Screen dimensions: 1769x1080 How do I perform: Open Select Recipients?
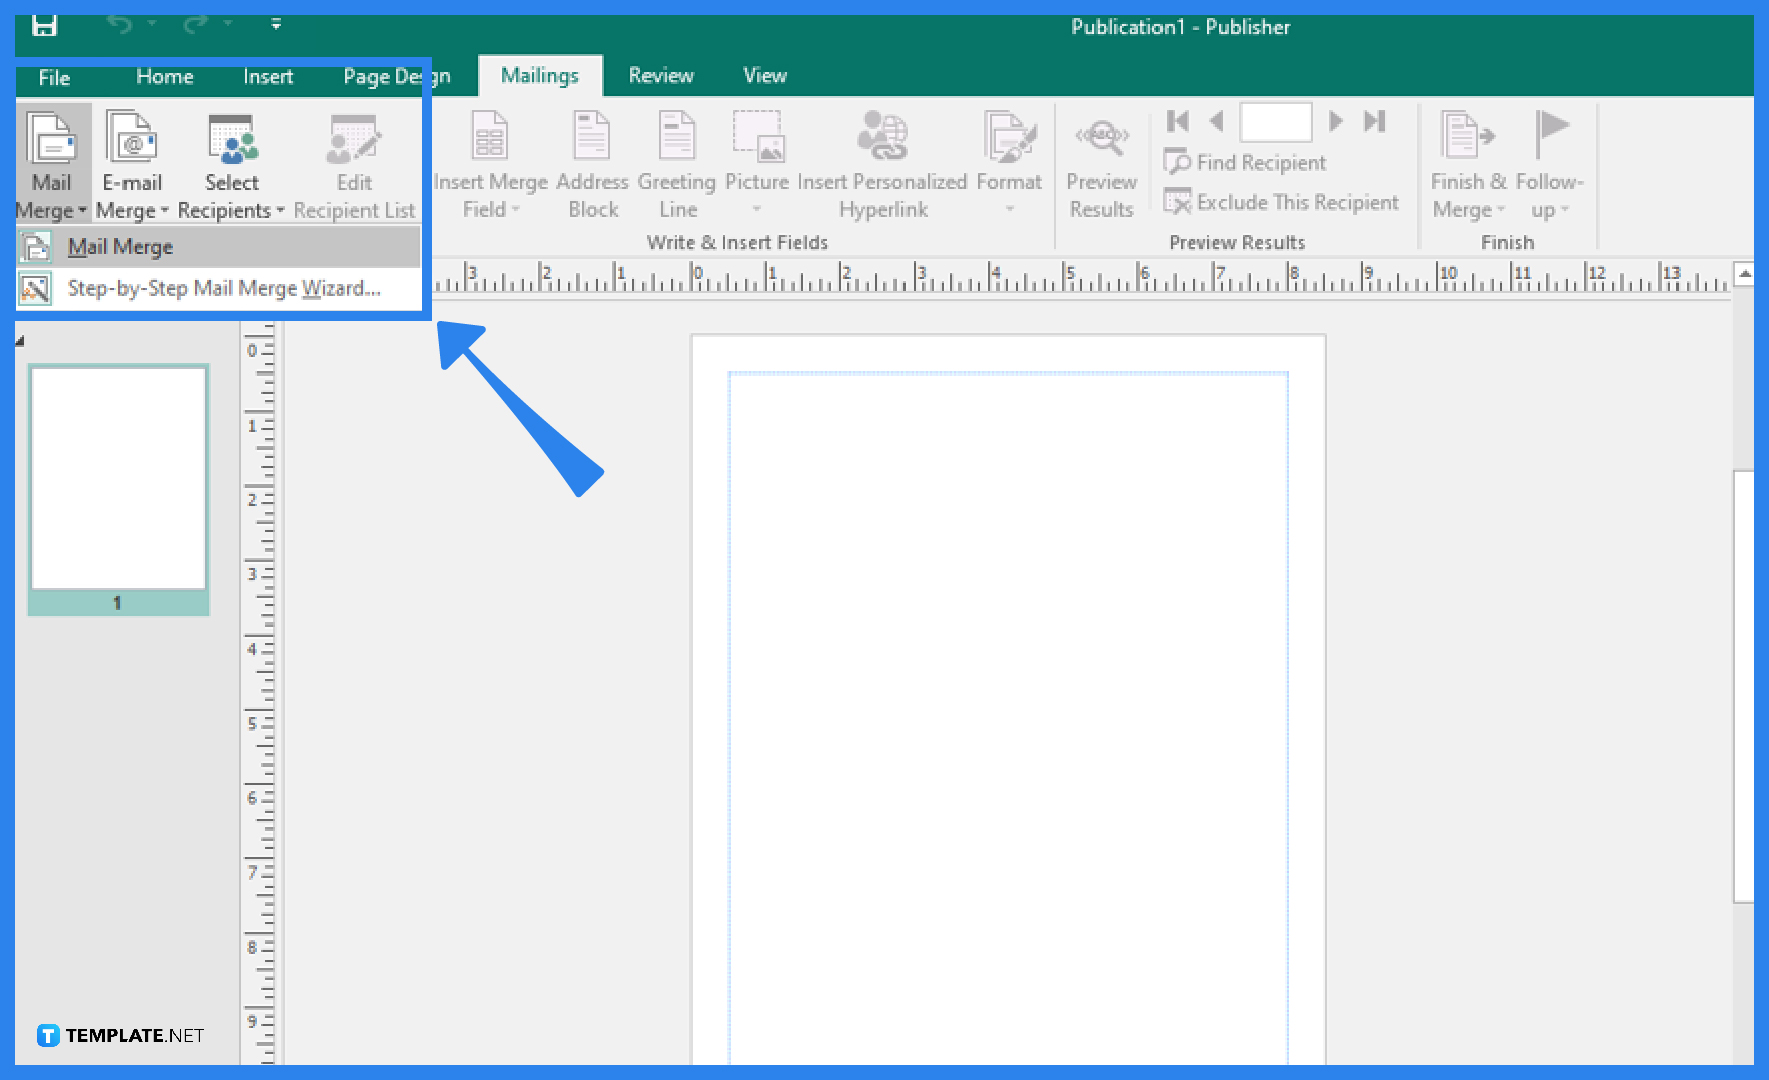231,163
